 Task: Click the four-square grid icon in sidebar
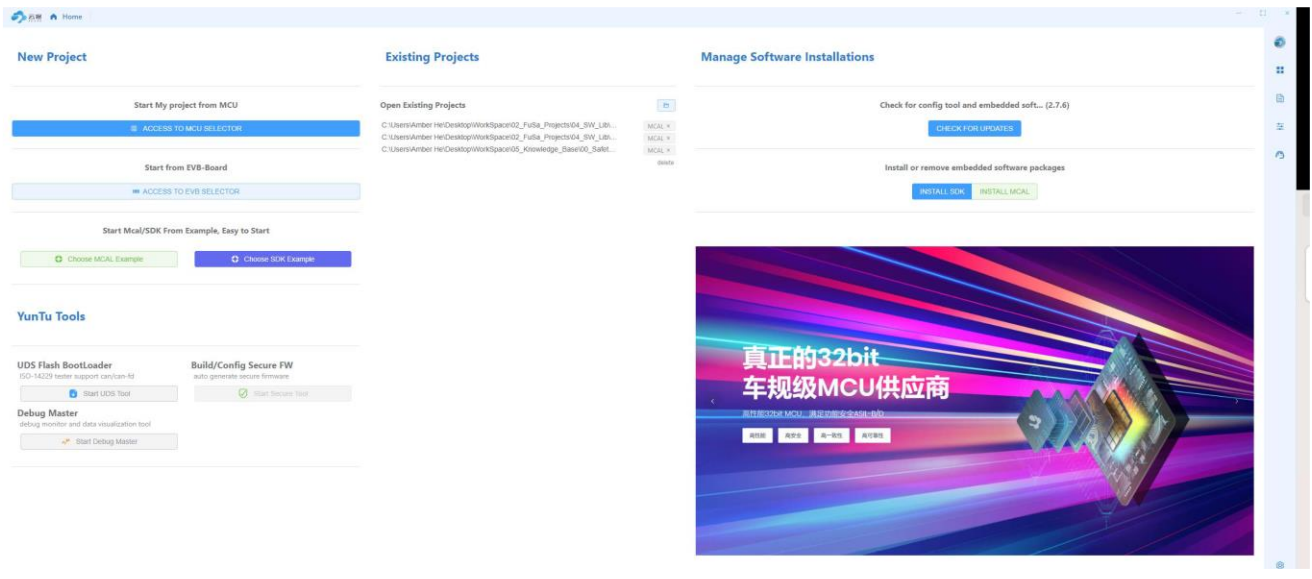pyautogui.click(x=1279, y=70)
